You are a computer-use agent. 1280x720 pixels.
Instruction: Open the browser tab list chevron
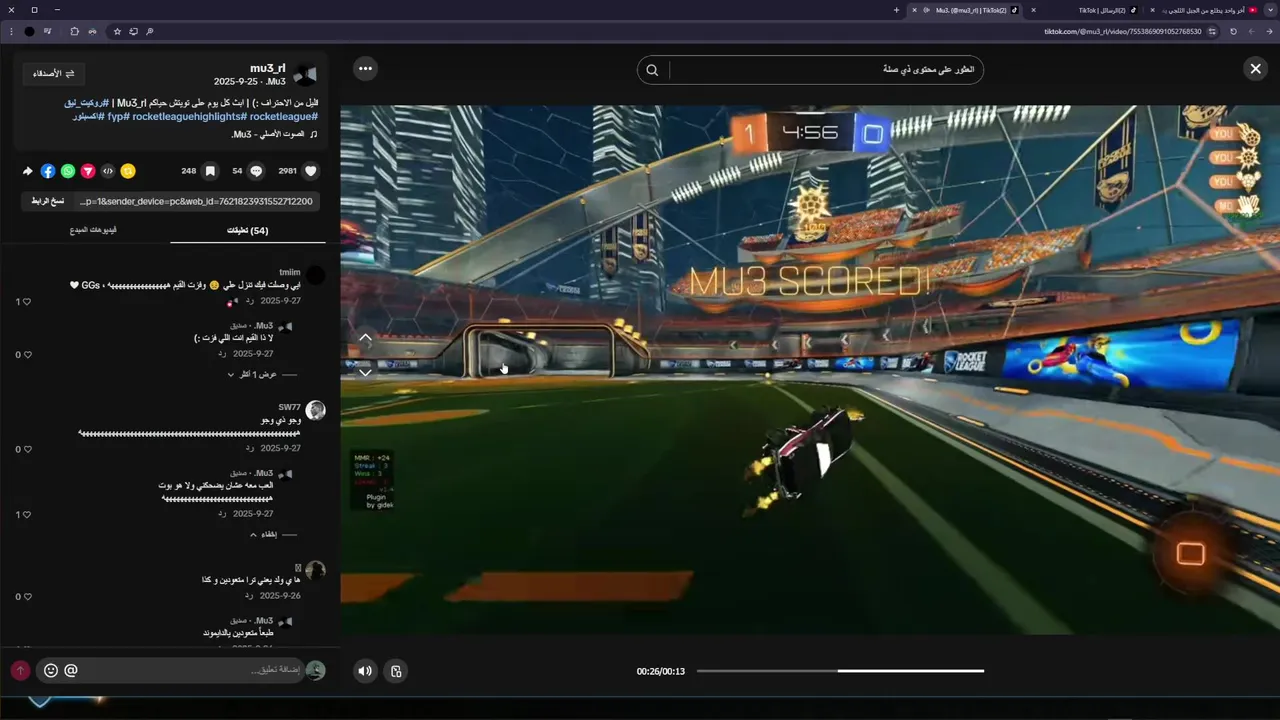1270,10
